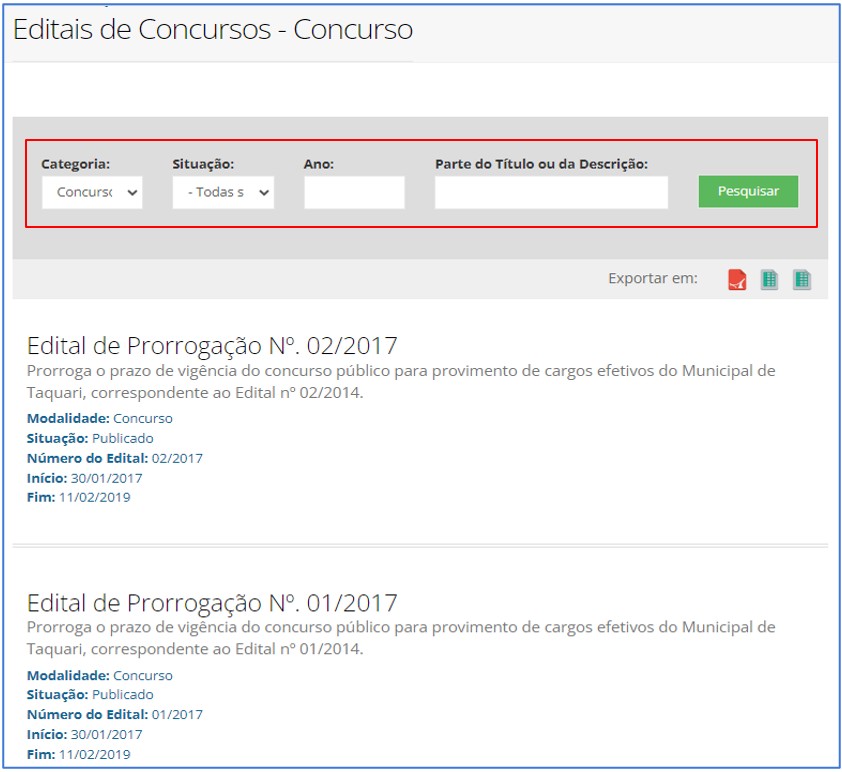Click the Ano input field
This screenshot has height=772, width=842.
pos(354,192)
